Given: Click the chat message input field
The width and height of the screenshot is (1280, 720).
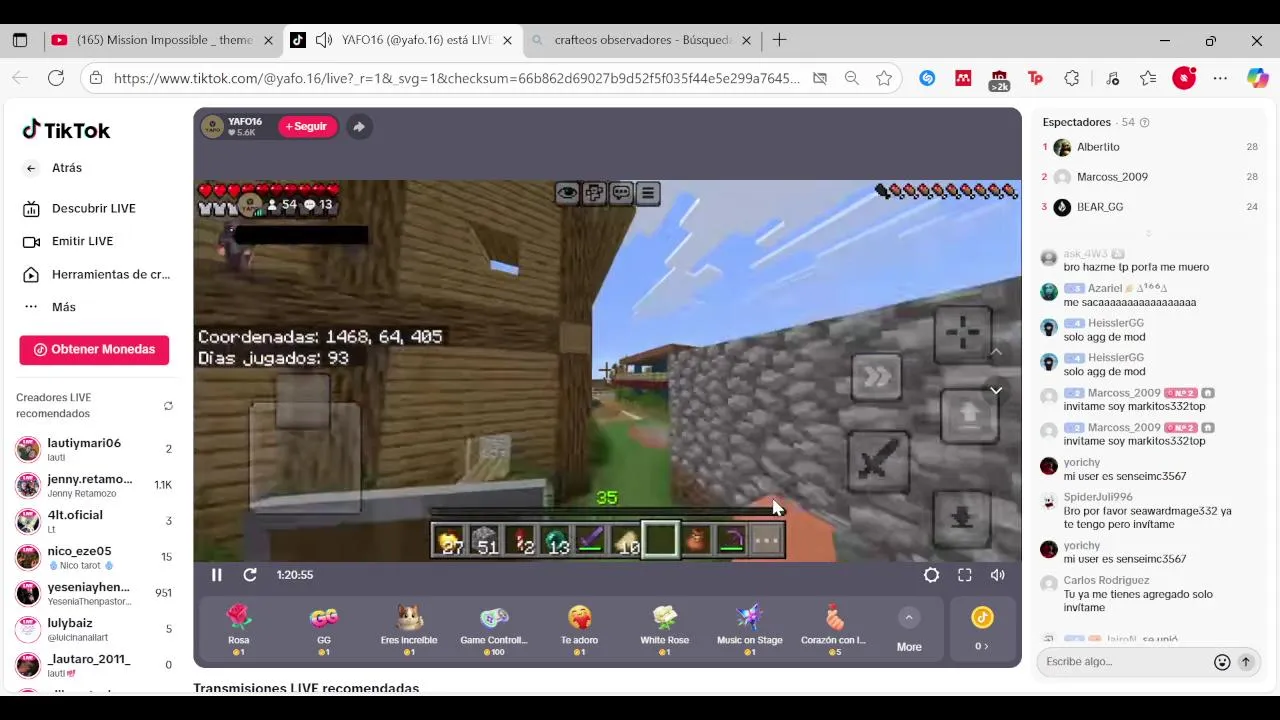Looking at the screenshot, I should tap(1125, 662).
